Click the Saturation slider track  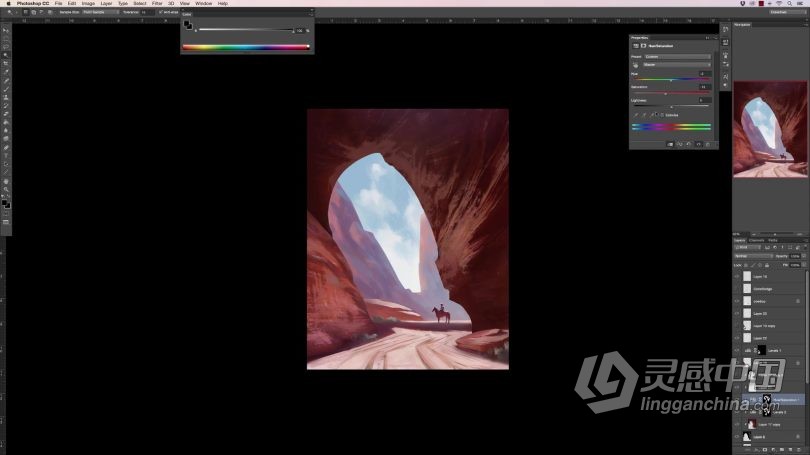(x=672, y=93)
